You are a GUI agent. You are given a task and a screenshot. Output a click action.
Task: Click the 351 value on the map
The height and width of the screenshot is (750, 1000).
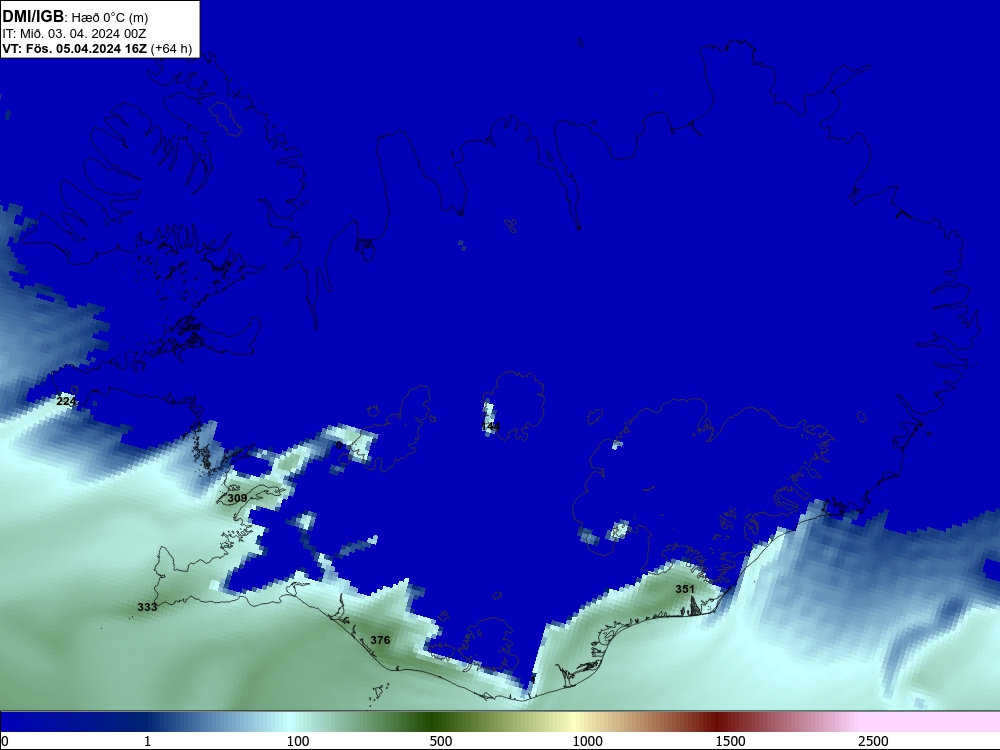(685, 589)
